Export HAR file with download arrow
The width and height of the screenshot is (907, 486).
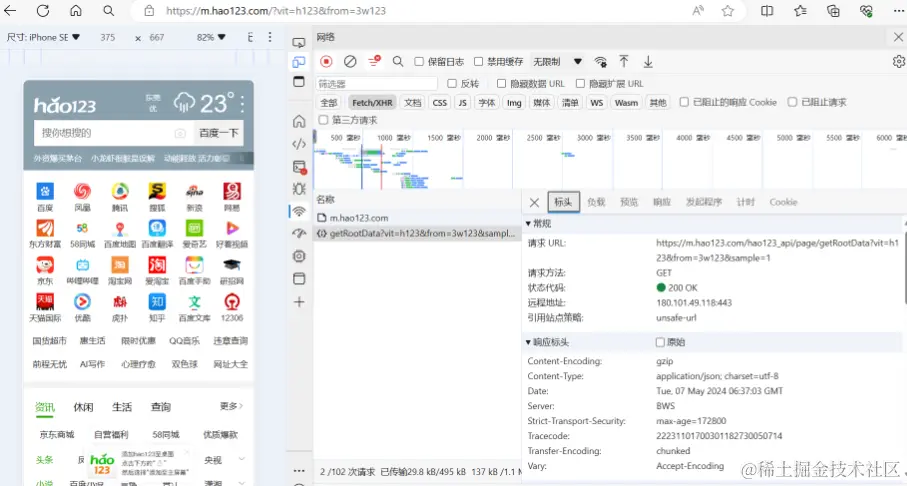click(648, 61)
